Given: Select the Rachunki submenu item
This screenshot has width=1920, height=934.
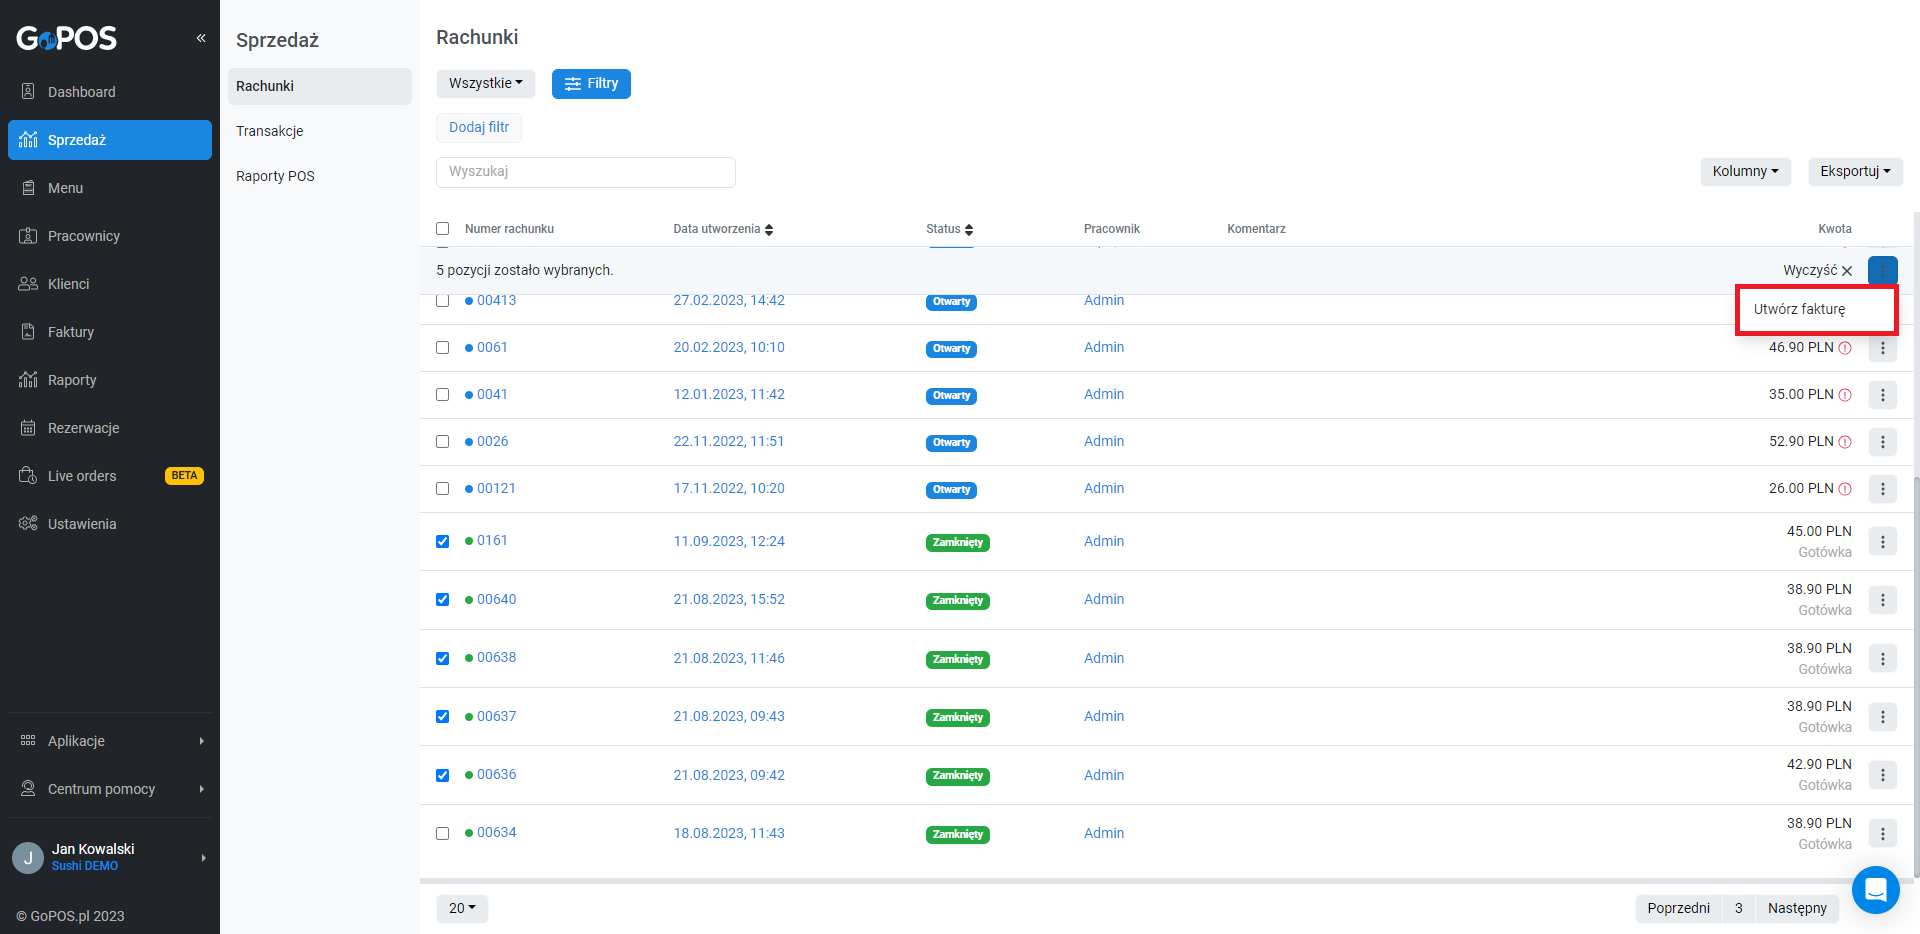Looking at the screenshot, I should pyautogui.click(x=320, y=86).
